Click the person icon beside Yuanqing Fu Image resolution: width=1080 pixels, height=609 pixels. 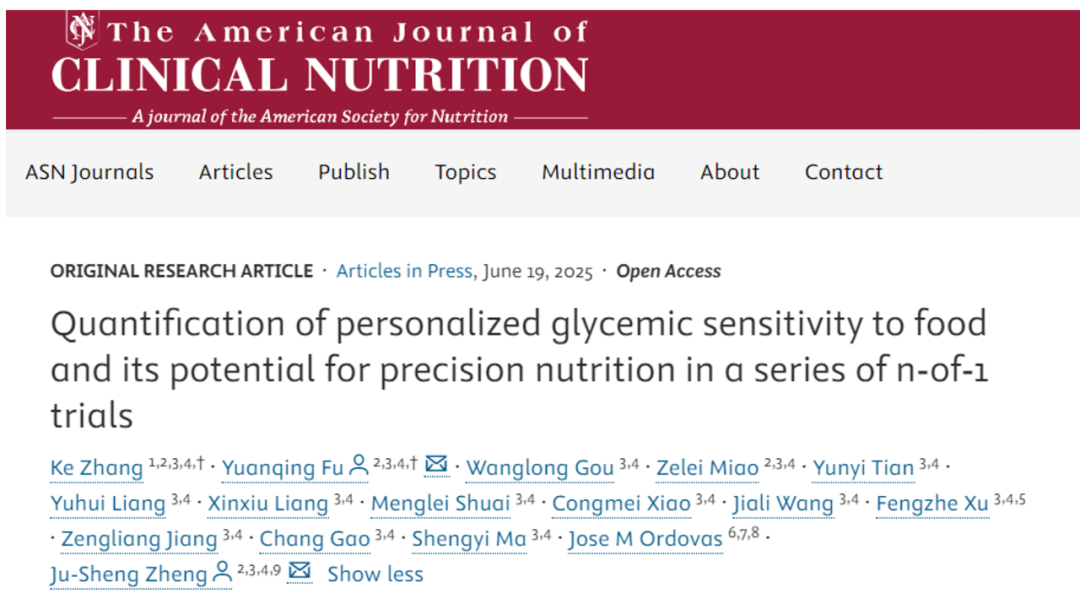pyautogui.click(x=358, y=465)
